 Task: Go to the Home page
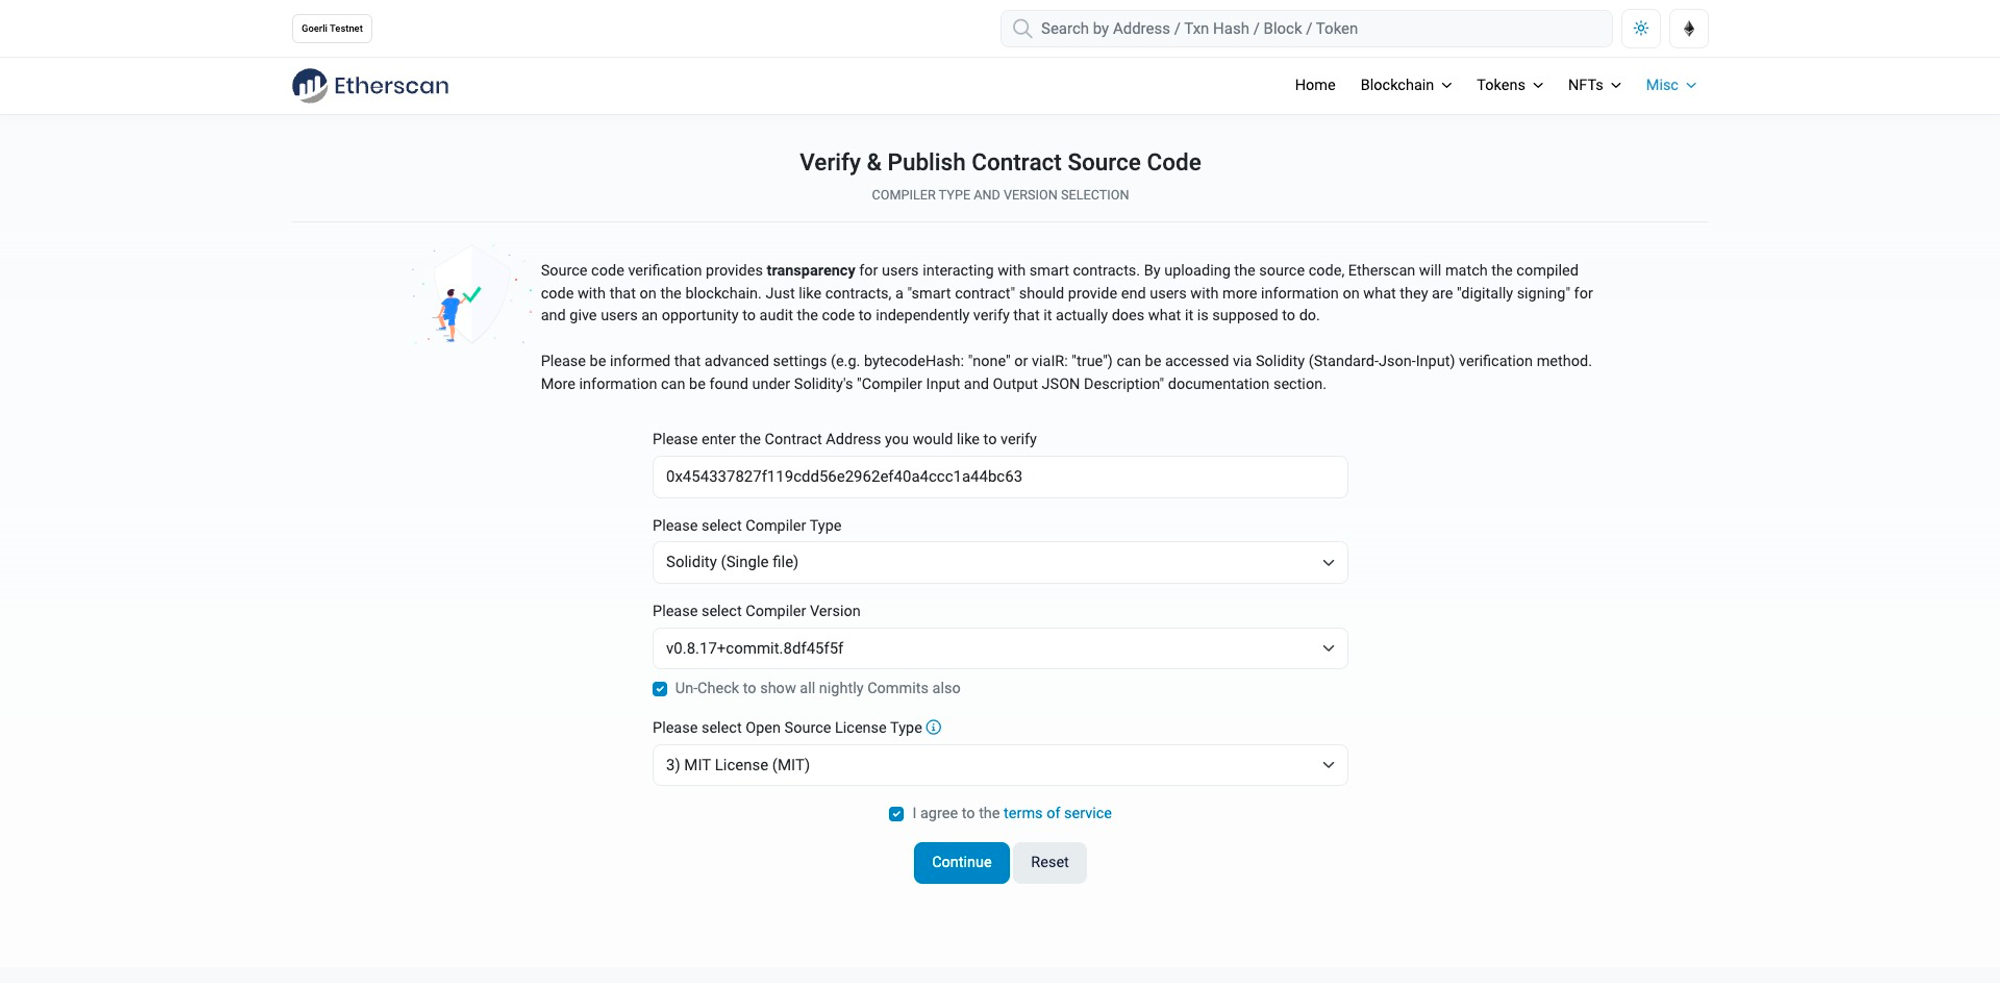1314,85
